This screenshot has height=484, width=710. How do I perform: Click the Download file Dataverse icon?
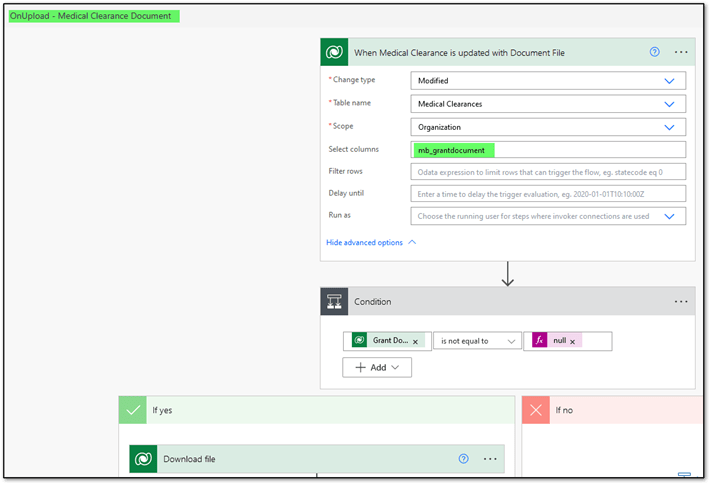144,459
